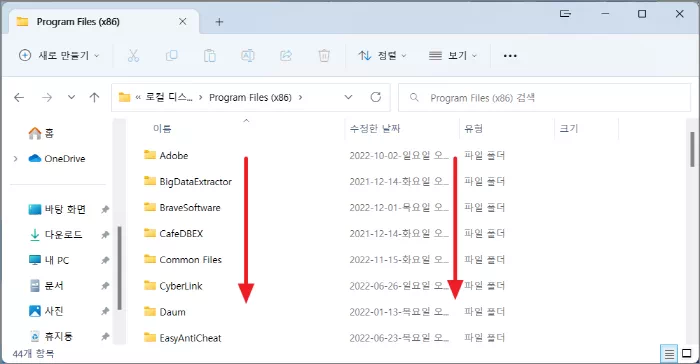This screenshot has height=364, width=700.
Task: Click the Delete trash can icon
Action: 324,56
